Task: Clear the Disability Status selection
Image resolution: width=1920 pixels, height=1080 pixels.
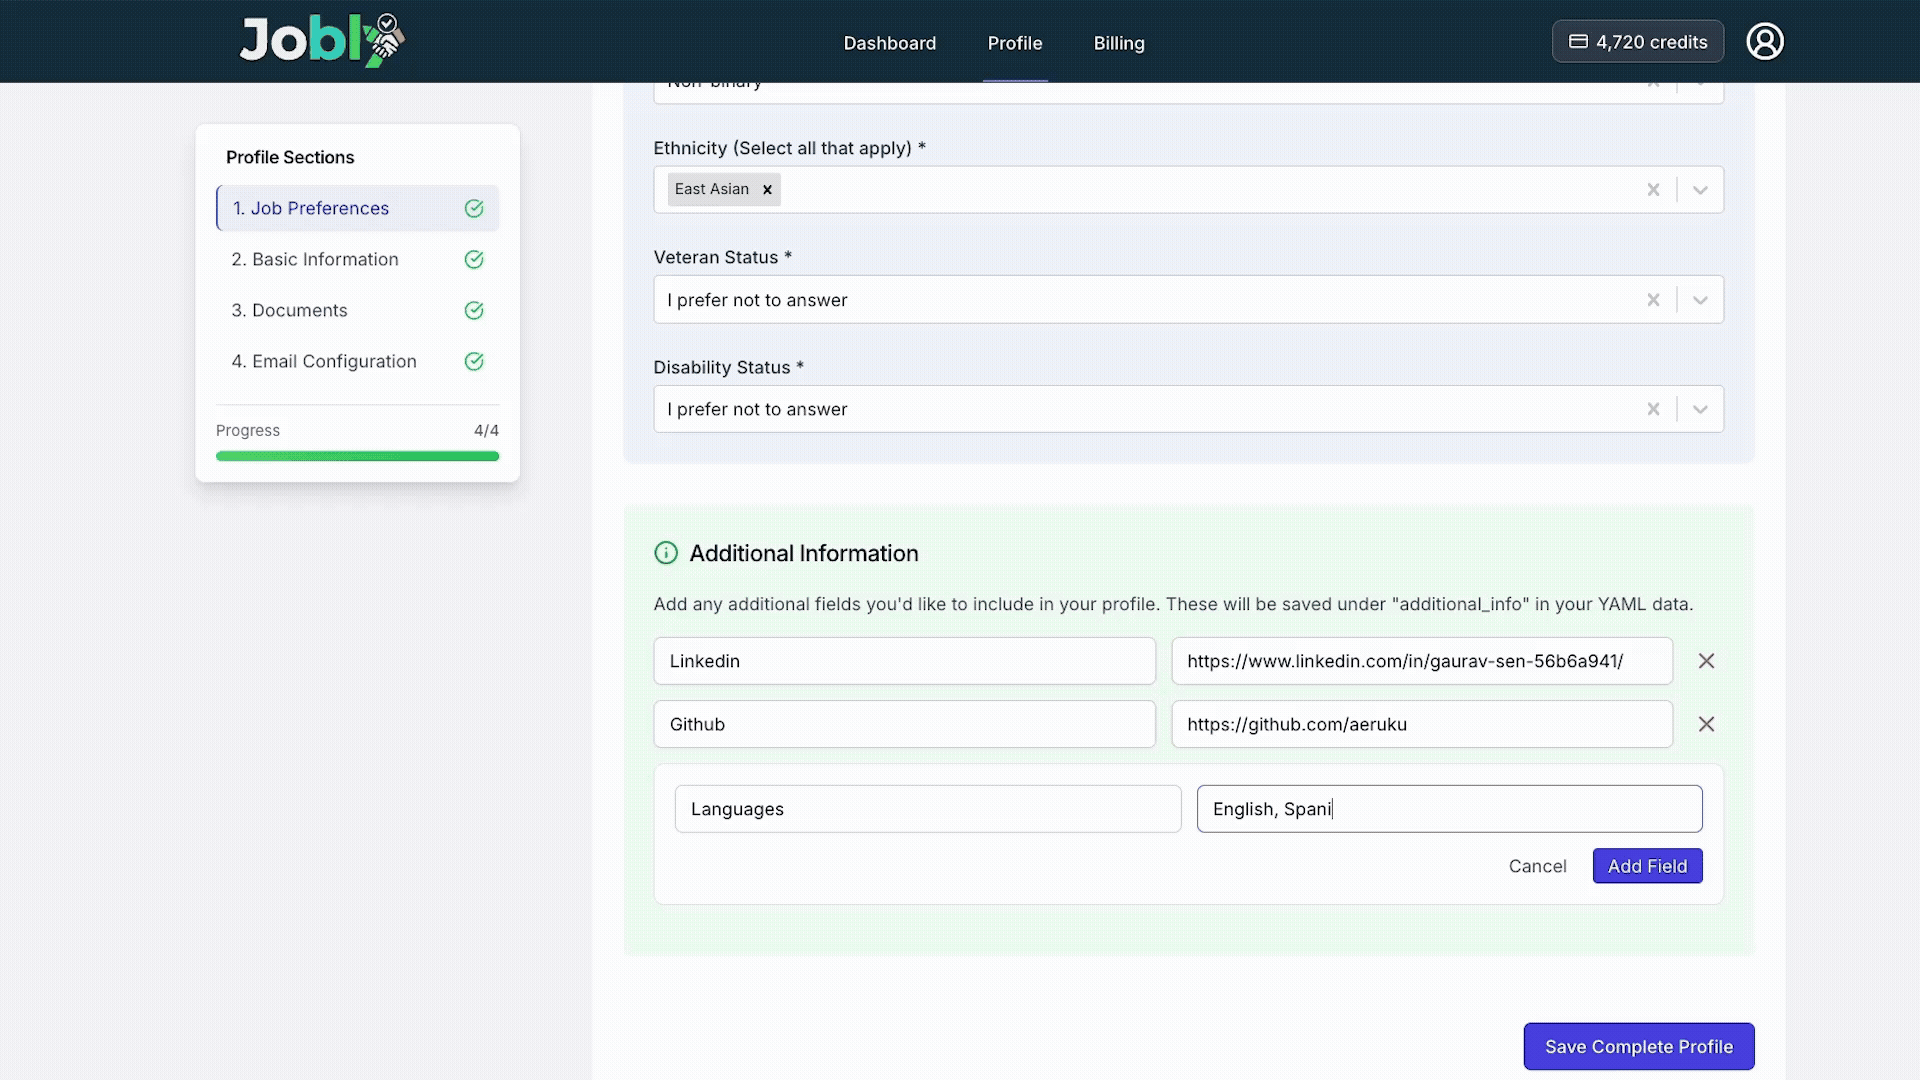Action: tap(1653, 409)
